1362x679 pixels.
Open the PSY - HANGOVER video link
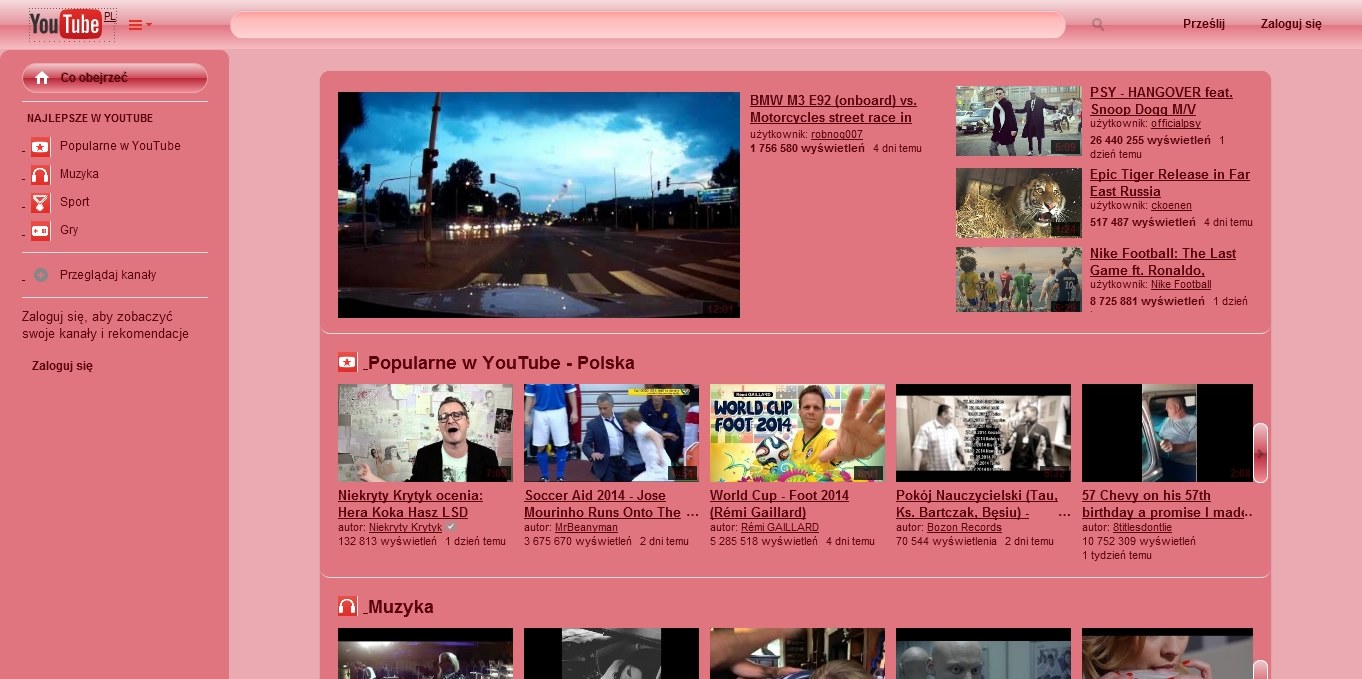pyautogui.click(x=1159, y=101)
